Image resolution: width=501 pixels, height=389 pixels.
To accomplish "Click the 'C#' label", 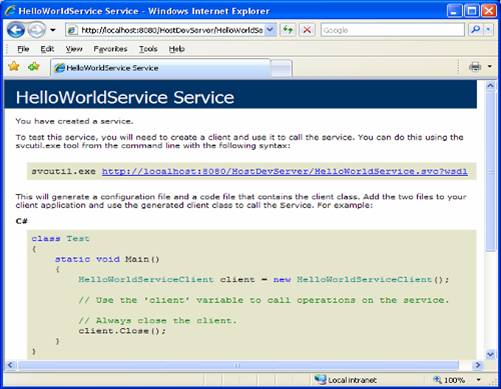I will click(22, 221).
